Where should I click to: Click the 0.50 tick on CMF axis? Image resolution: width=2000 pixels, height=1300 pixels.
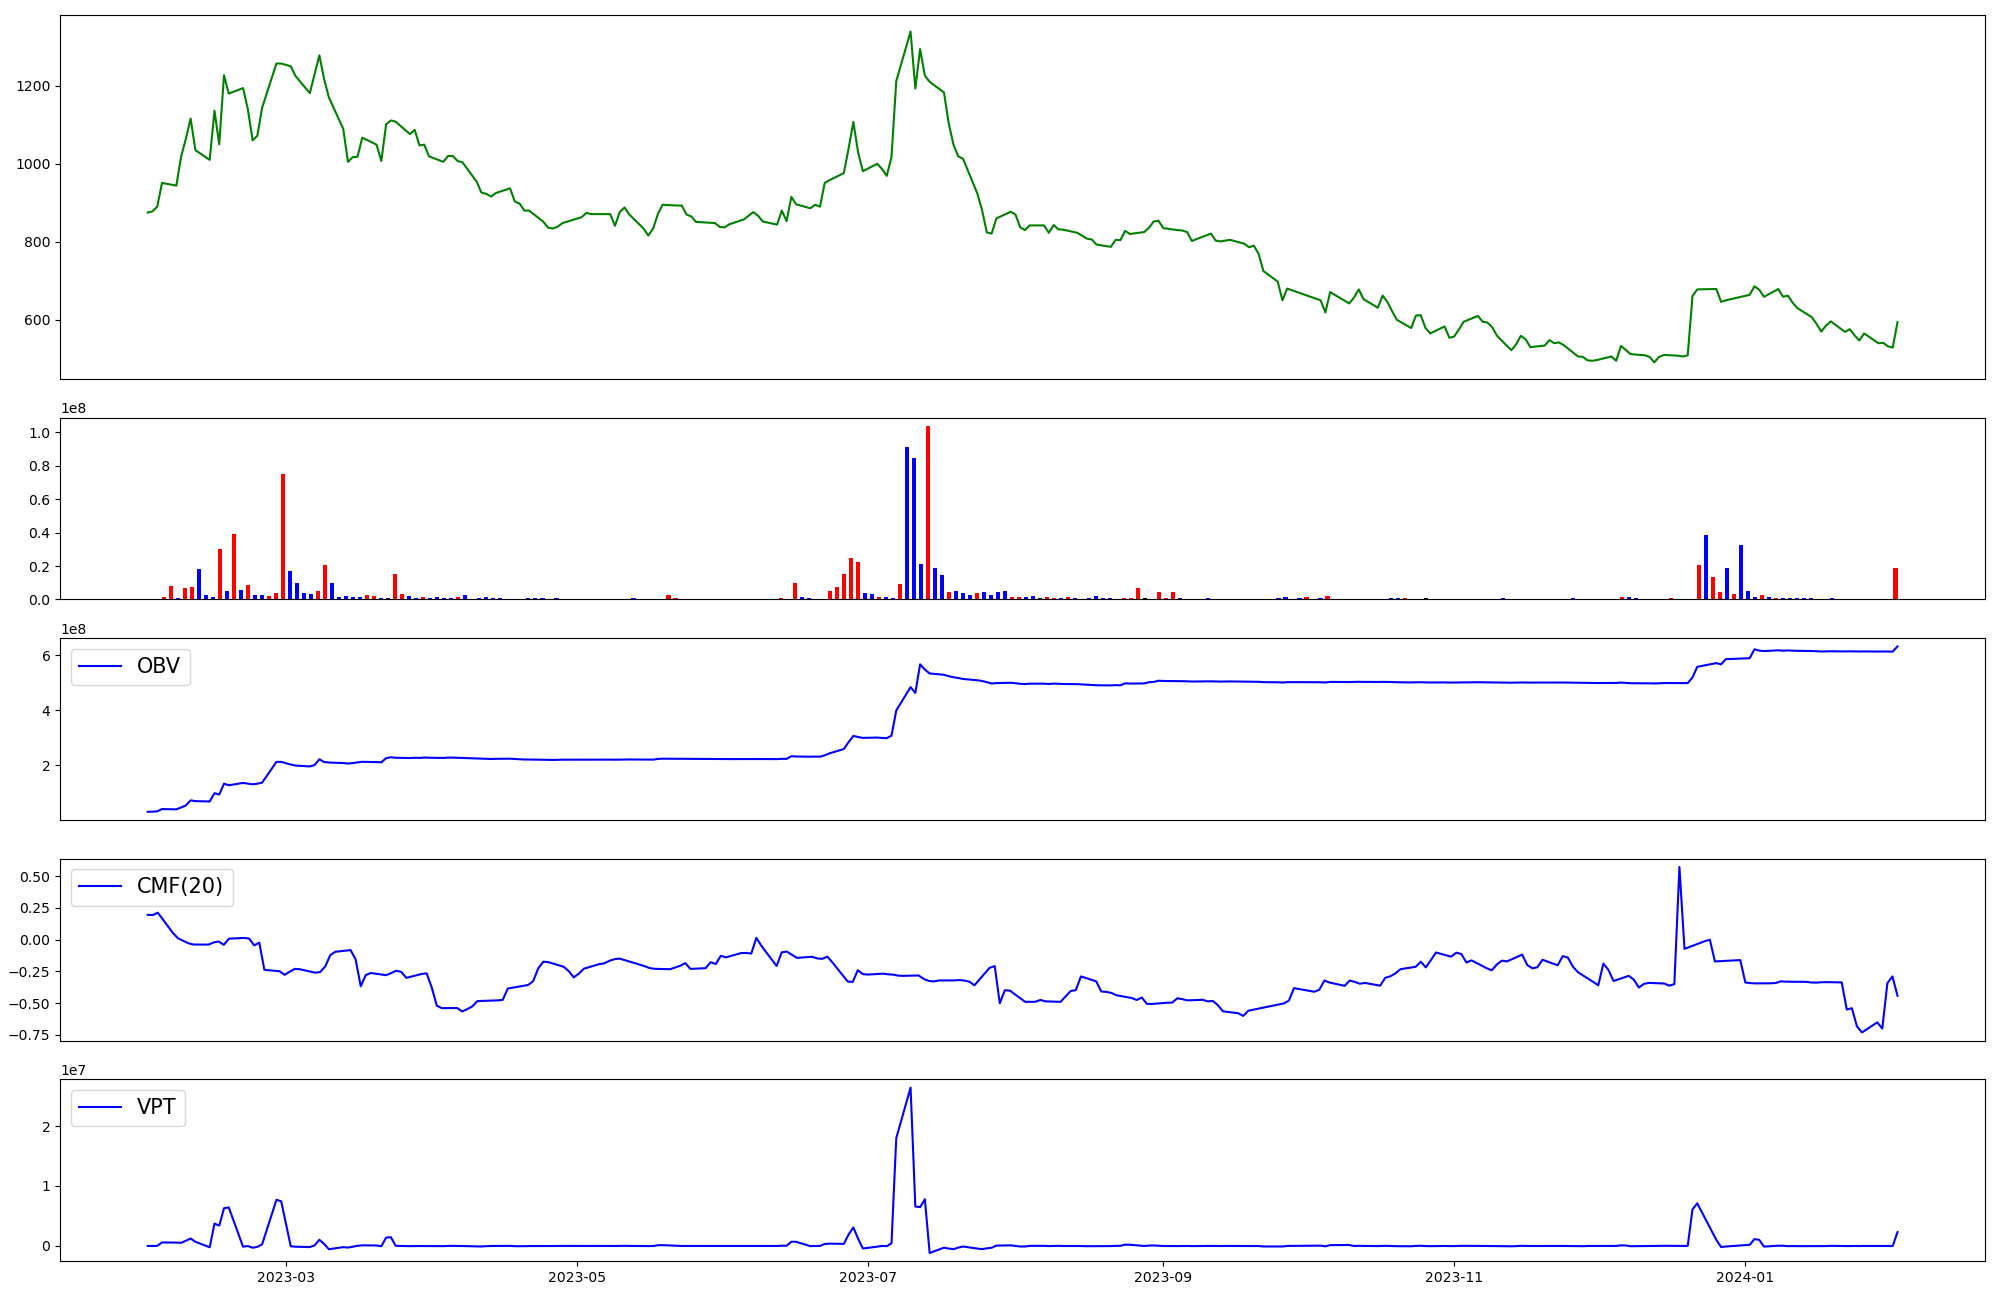point(34,877)
